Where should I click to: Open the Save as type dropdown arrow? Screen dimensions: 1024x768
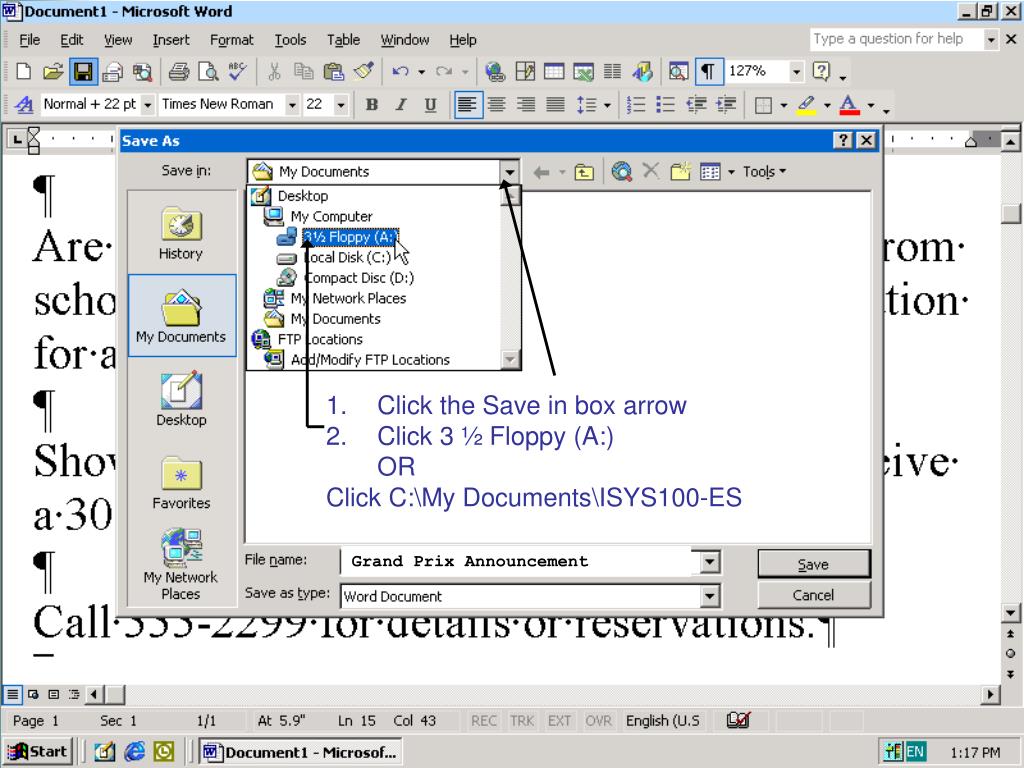[x=710, y=596]
